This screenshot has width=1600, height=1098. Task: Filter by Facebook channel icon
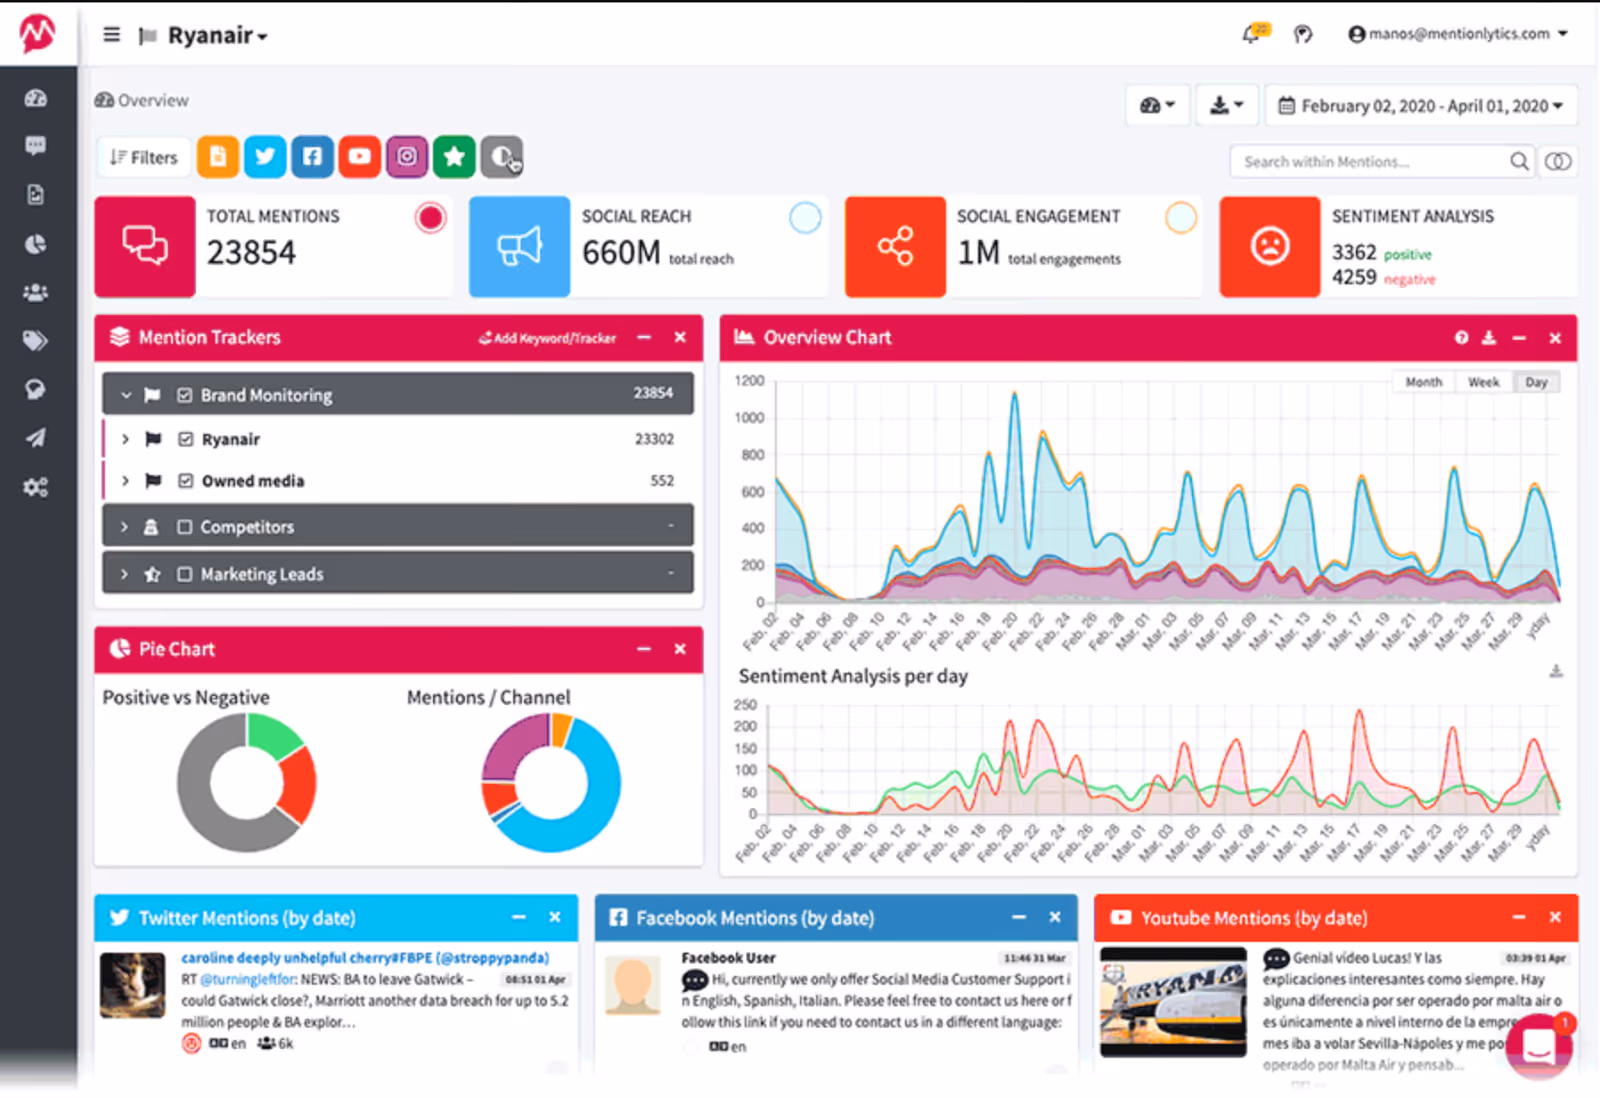click(312, 157)
